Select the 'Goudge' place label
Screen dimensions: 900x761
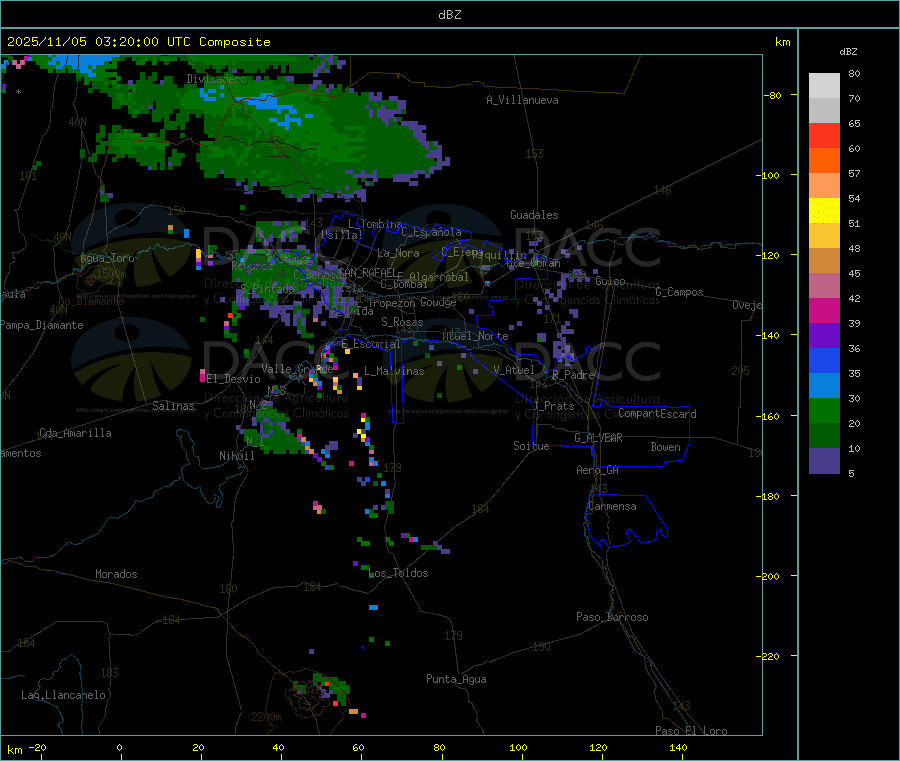(438, 302)
